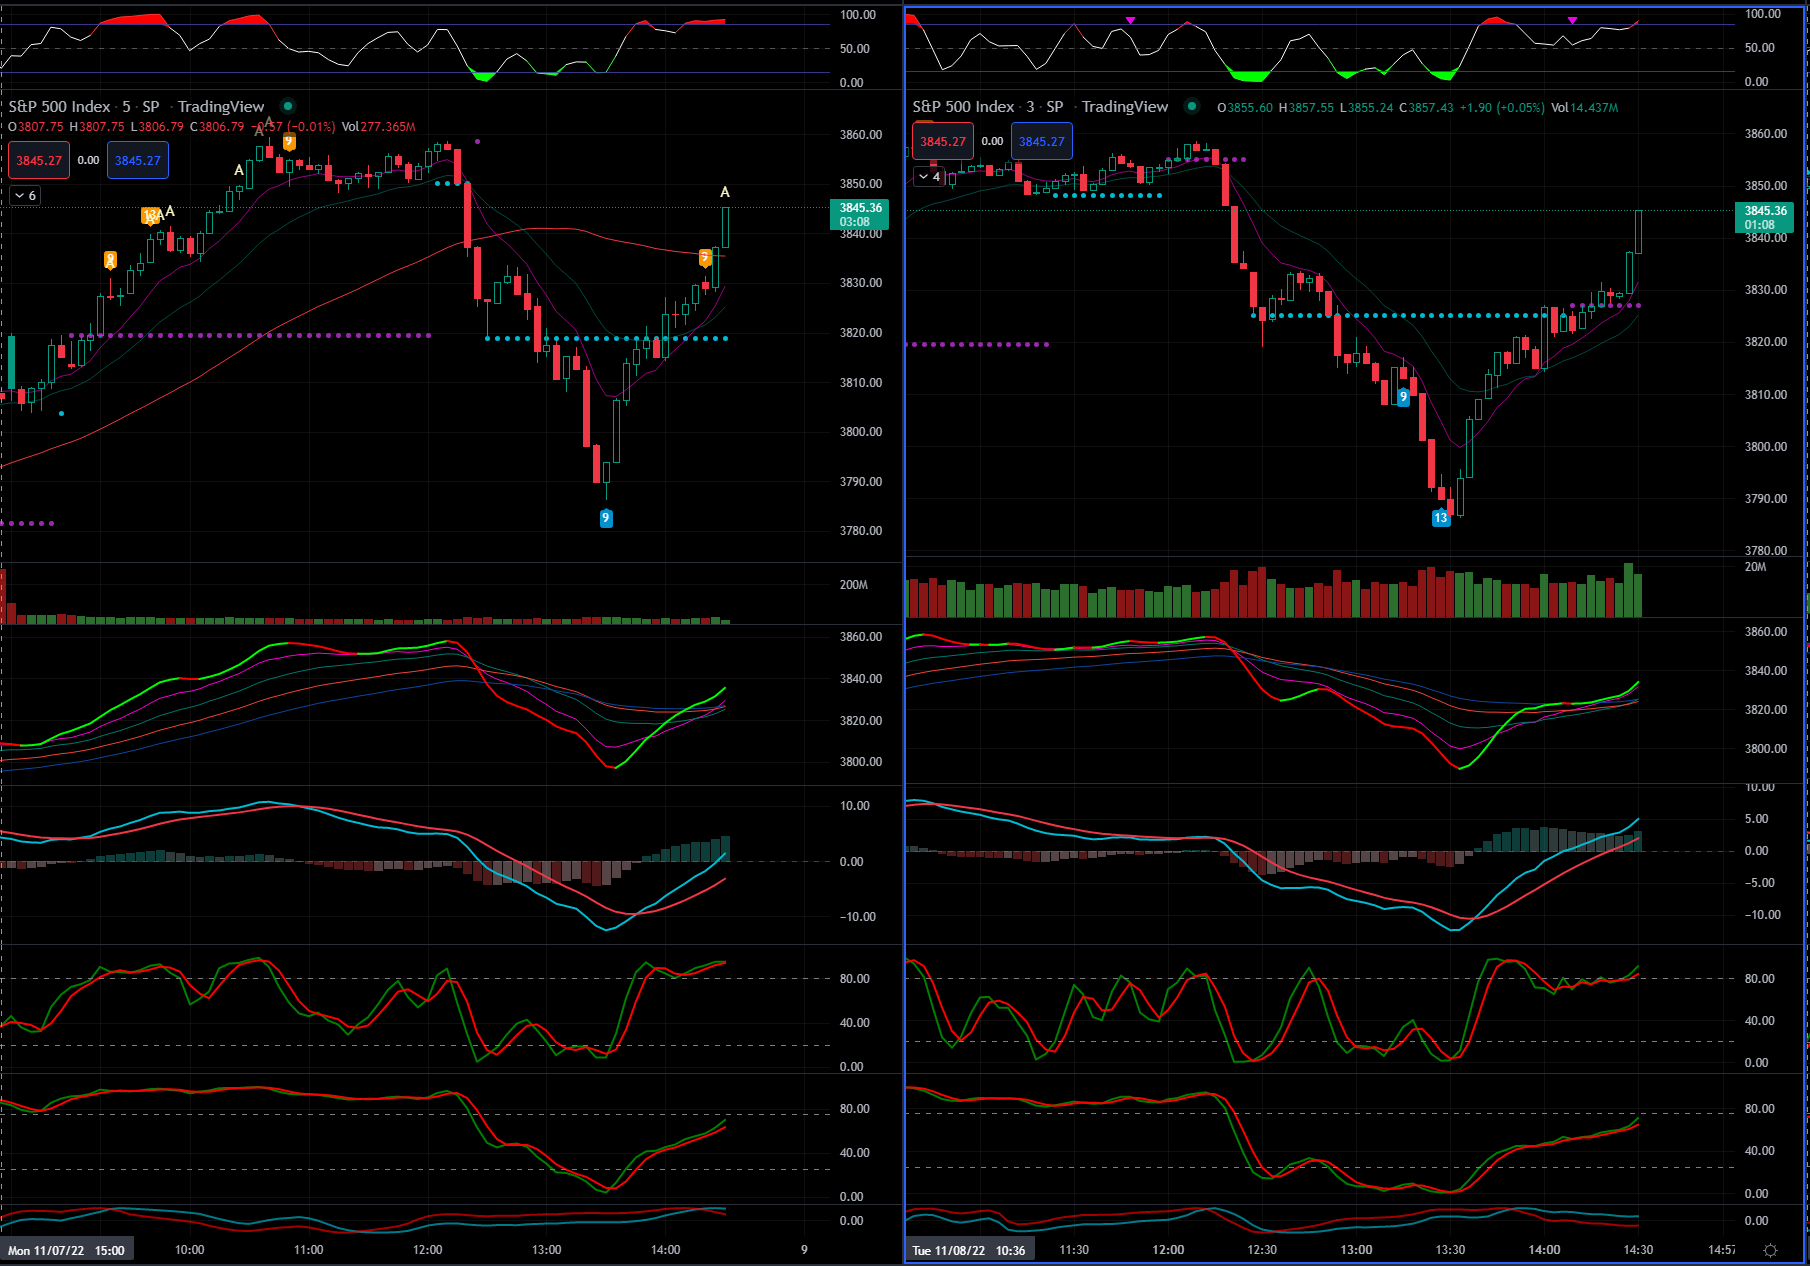Click Mon 11/07/22 15:00 time label
This screenshot has height=1266, width=1810.
point(66,1250)
